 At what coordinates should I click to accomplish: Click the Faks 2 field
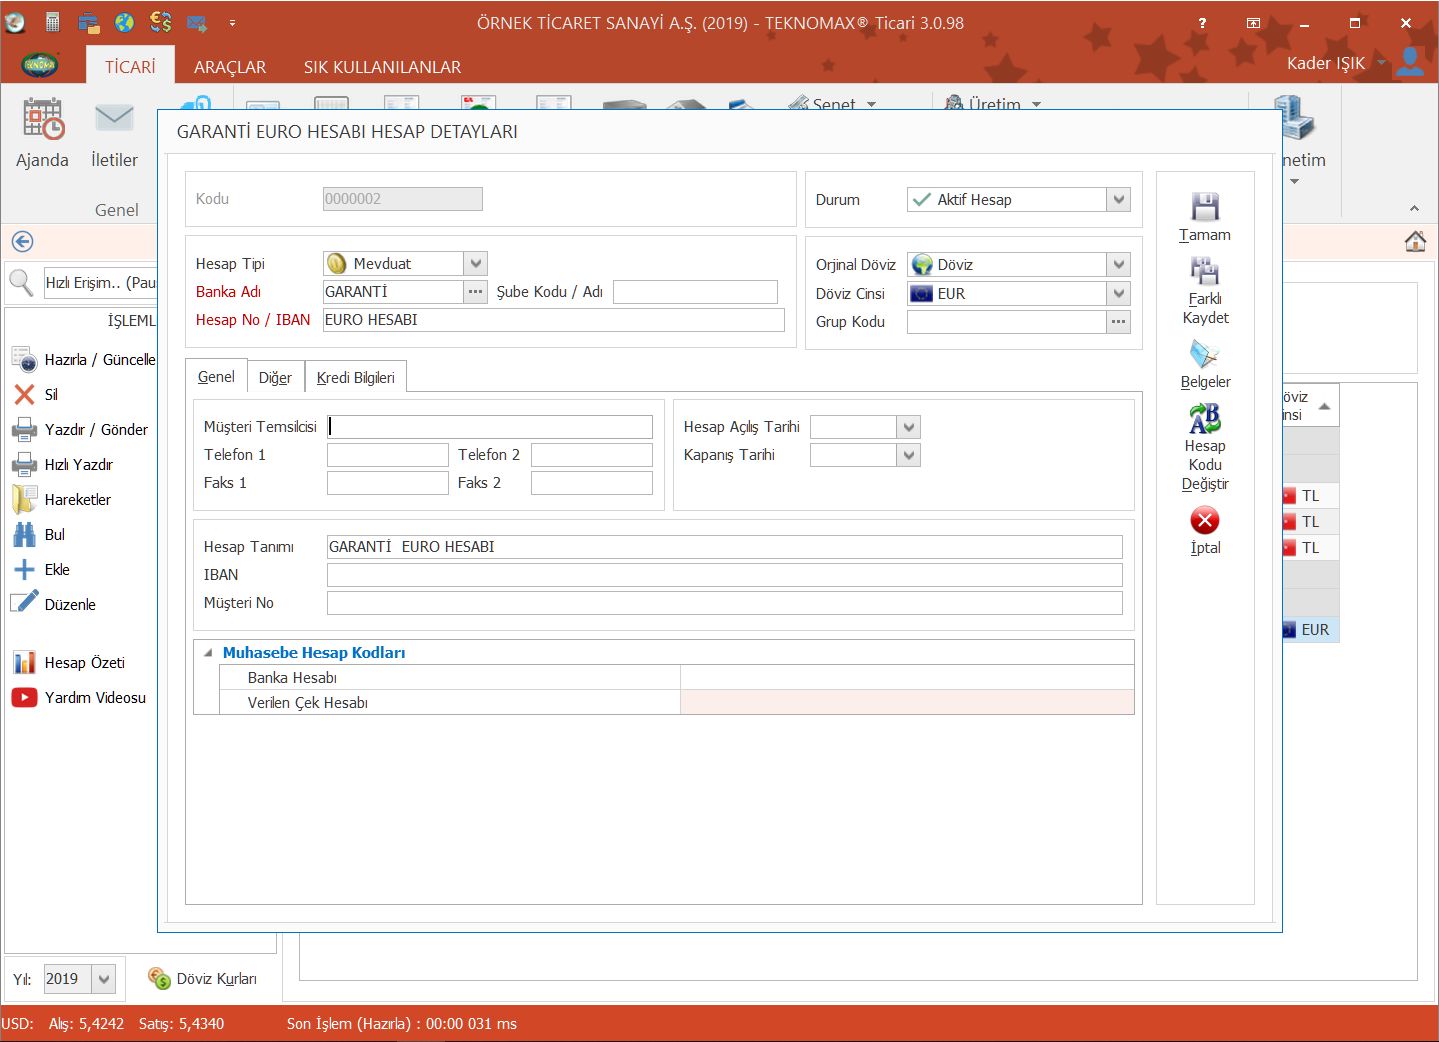[x=592, y=483]
